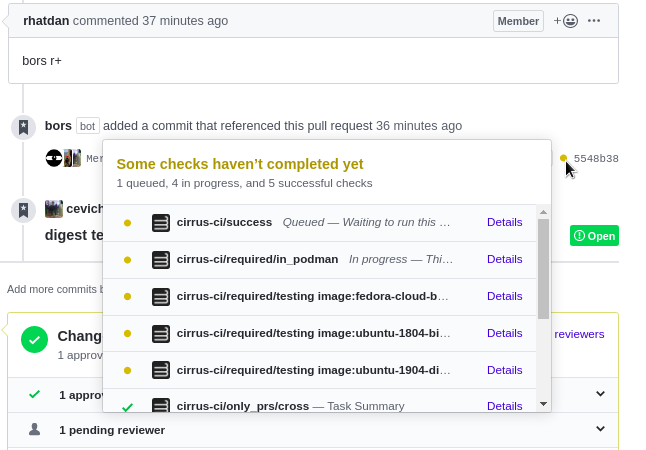Open Details for the fedora-cloud testing check
Image resolution: width=646 pixels, height=450 pixels.
[x=504, y=296]
